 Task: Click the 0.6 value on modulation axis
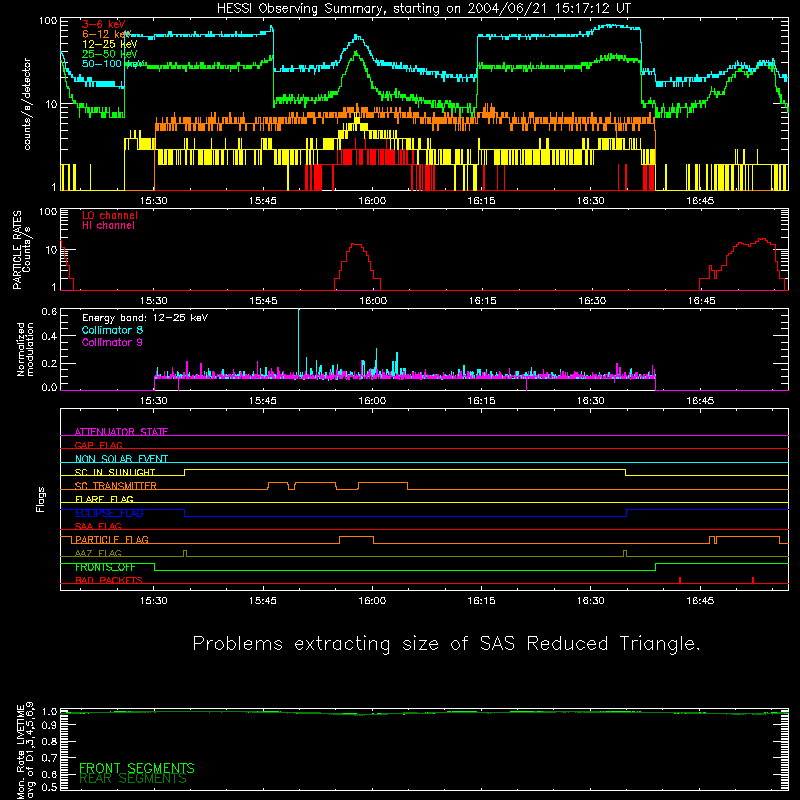(49, 312)
